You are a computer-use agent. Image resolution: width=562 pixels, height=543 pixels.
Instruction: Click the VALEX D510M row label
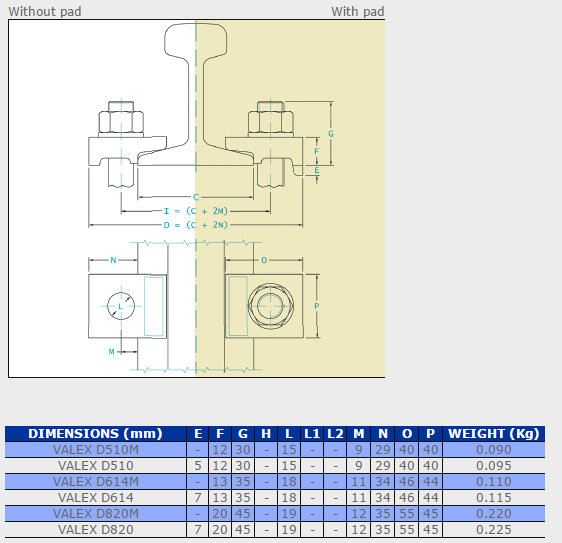point(96,450)
